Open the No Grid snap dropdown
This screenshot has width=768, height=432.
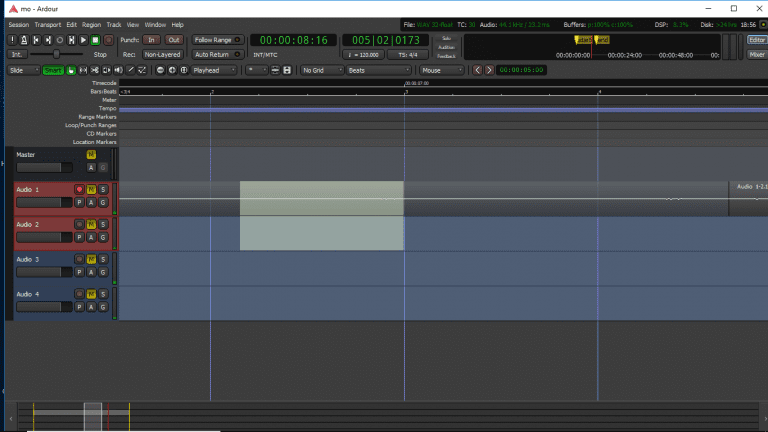[321, 70]
